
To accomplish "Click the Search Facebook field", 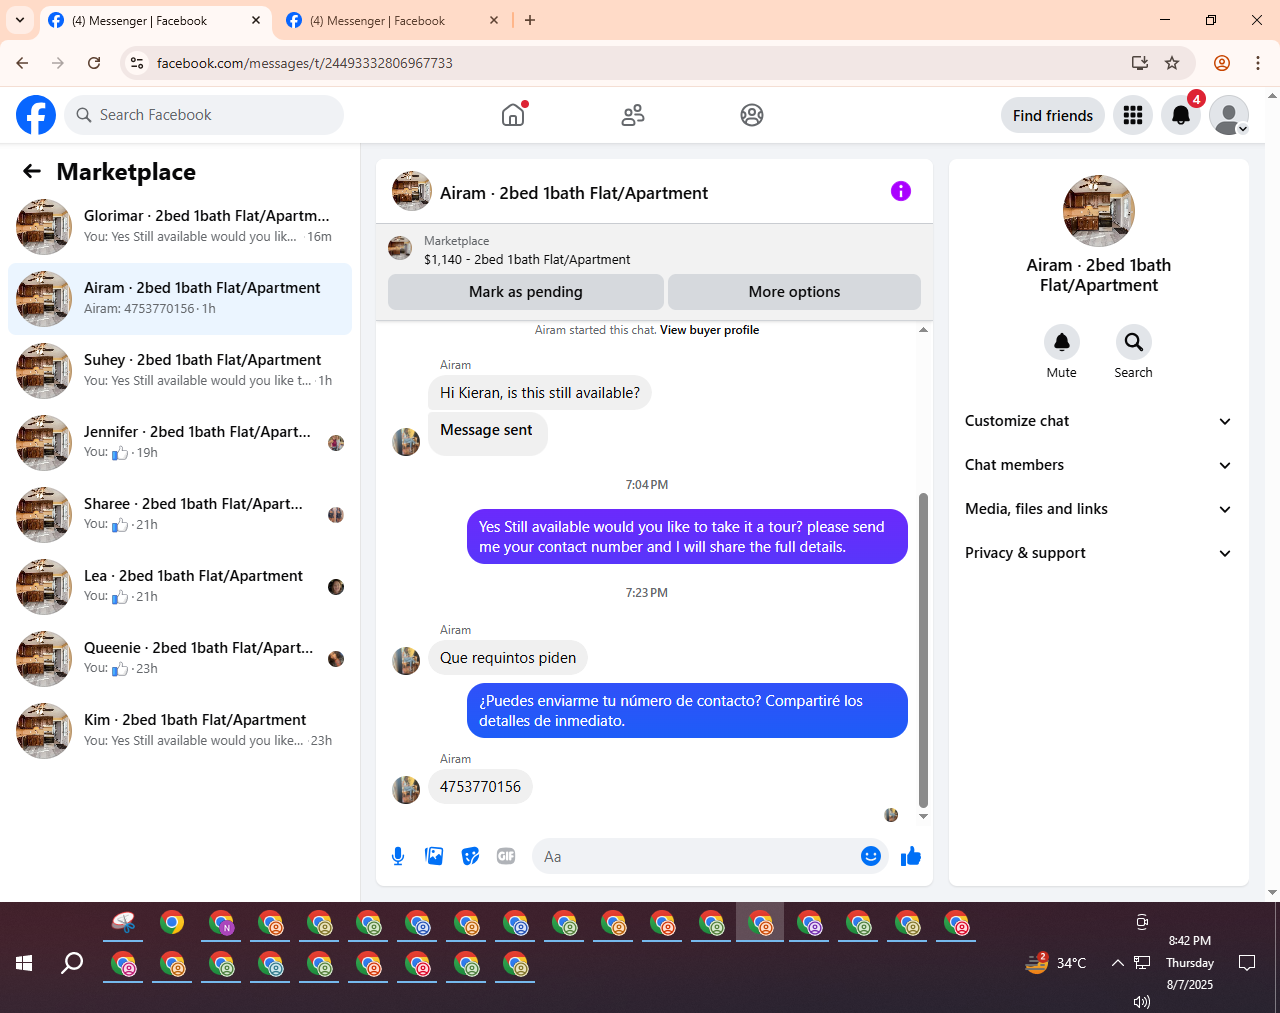I will pyautogui.click(x=204, y=115).
